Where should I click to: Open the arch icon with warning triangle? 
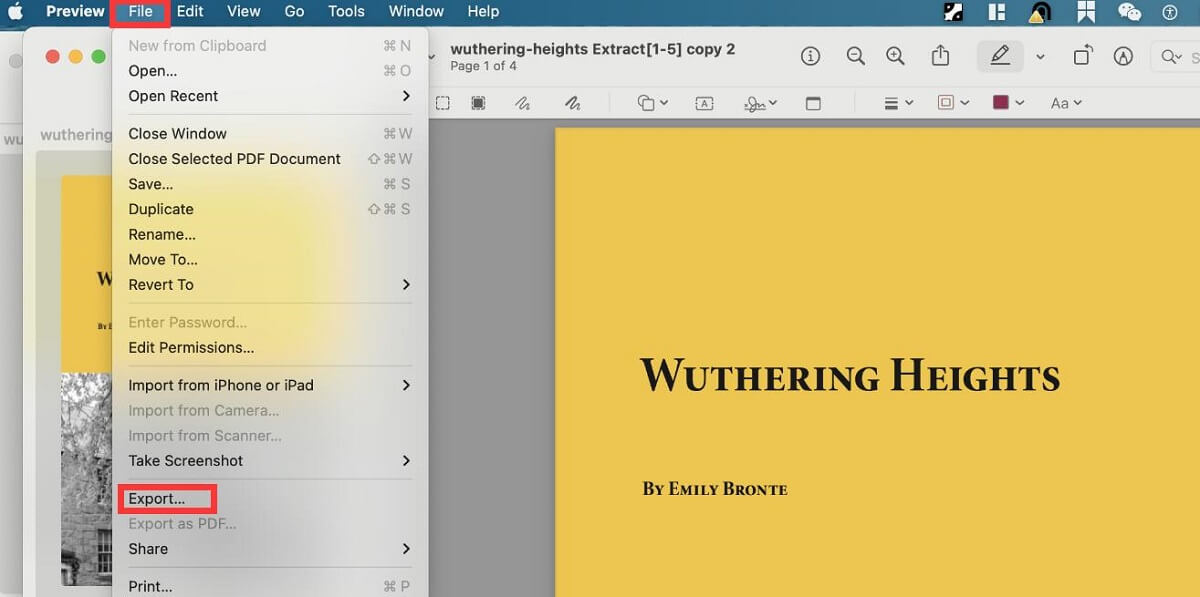pos(1042,12)
